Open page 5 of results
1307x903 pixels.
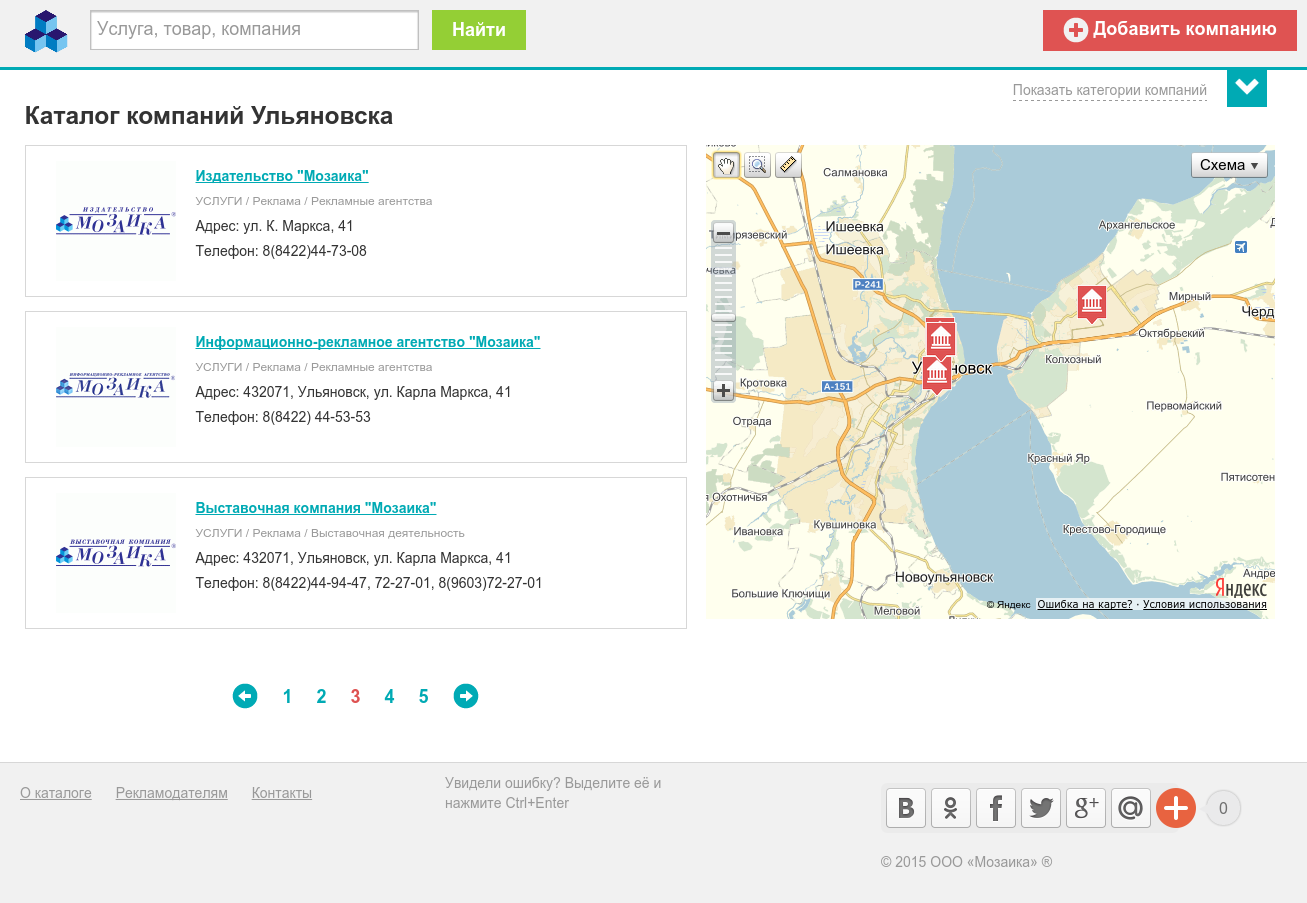[x=424, y=697]
